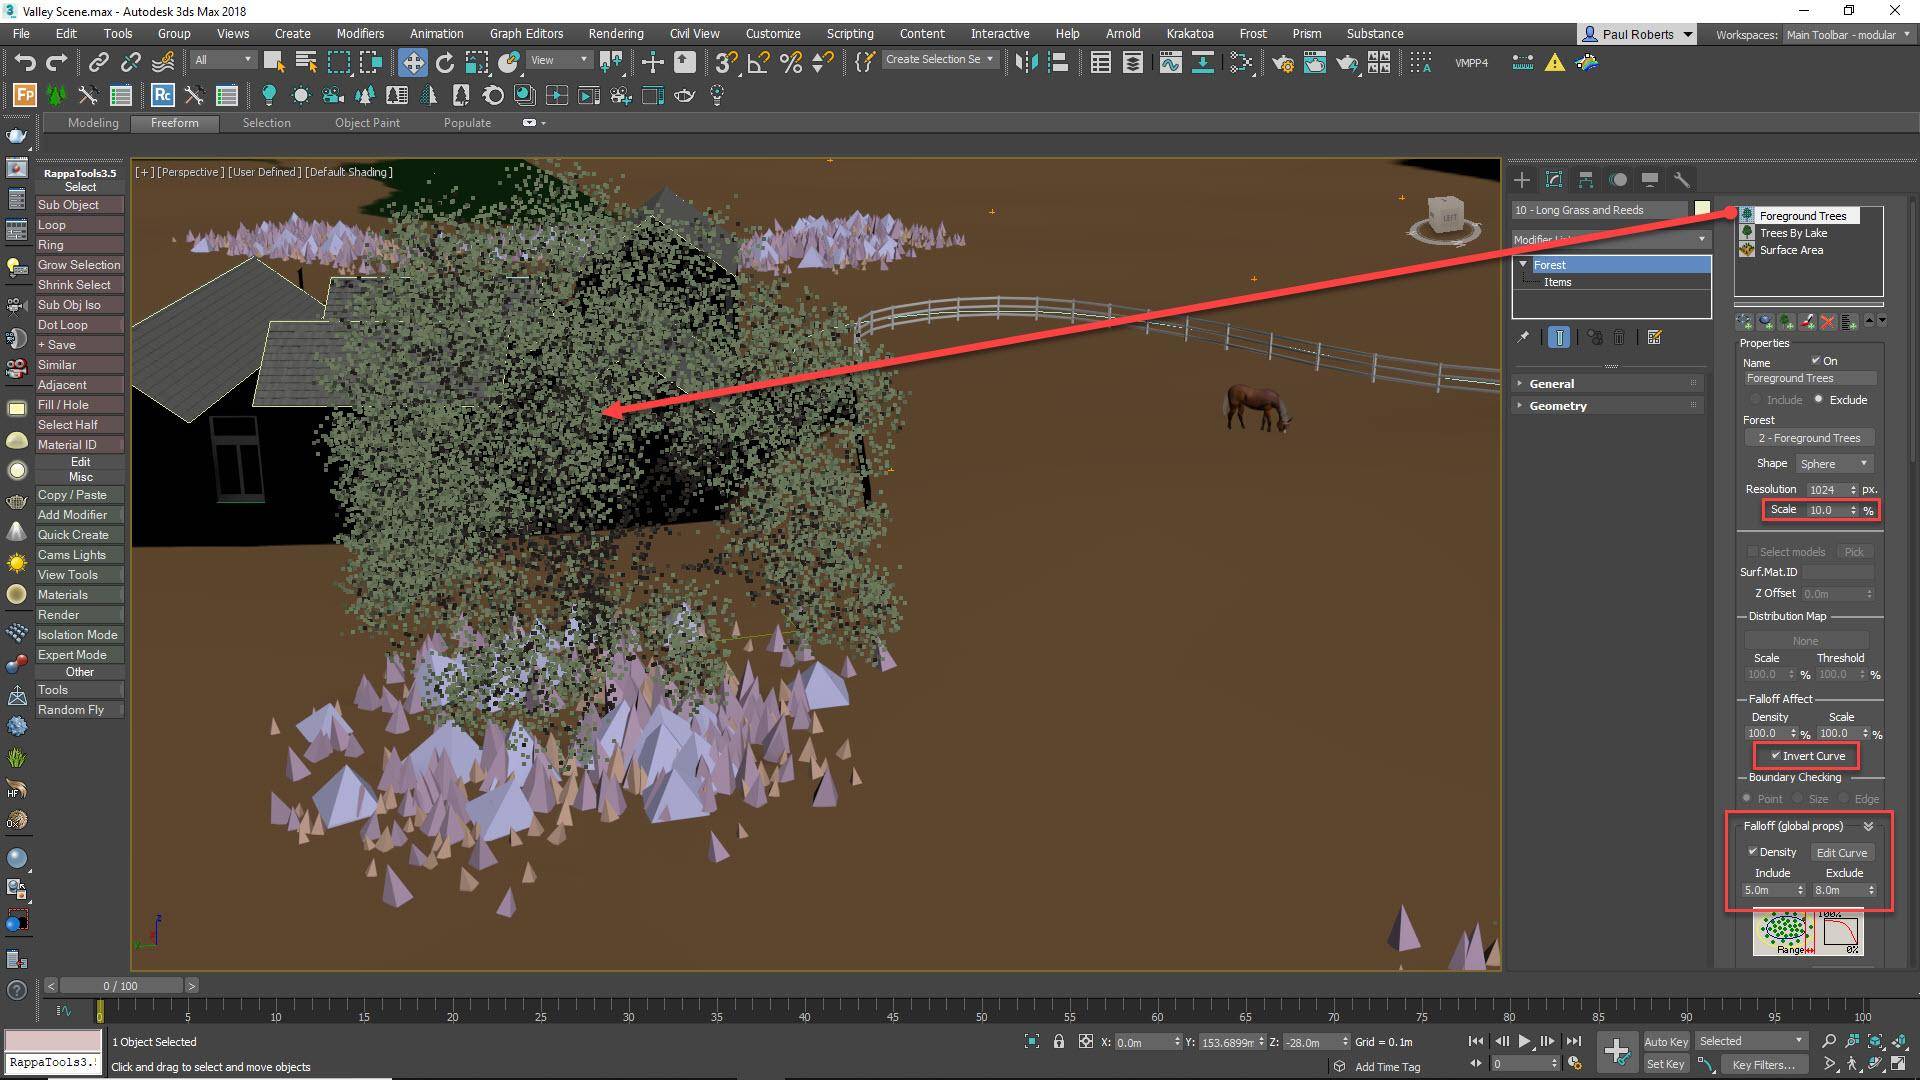Open the Shape dropdown showing Sphere
The width and height of the screenshot is (1920, 1080).
click(1833, 463)
